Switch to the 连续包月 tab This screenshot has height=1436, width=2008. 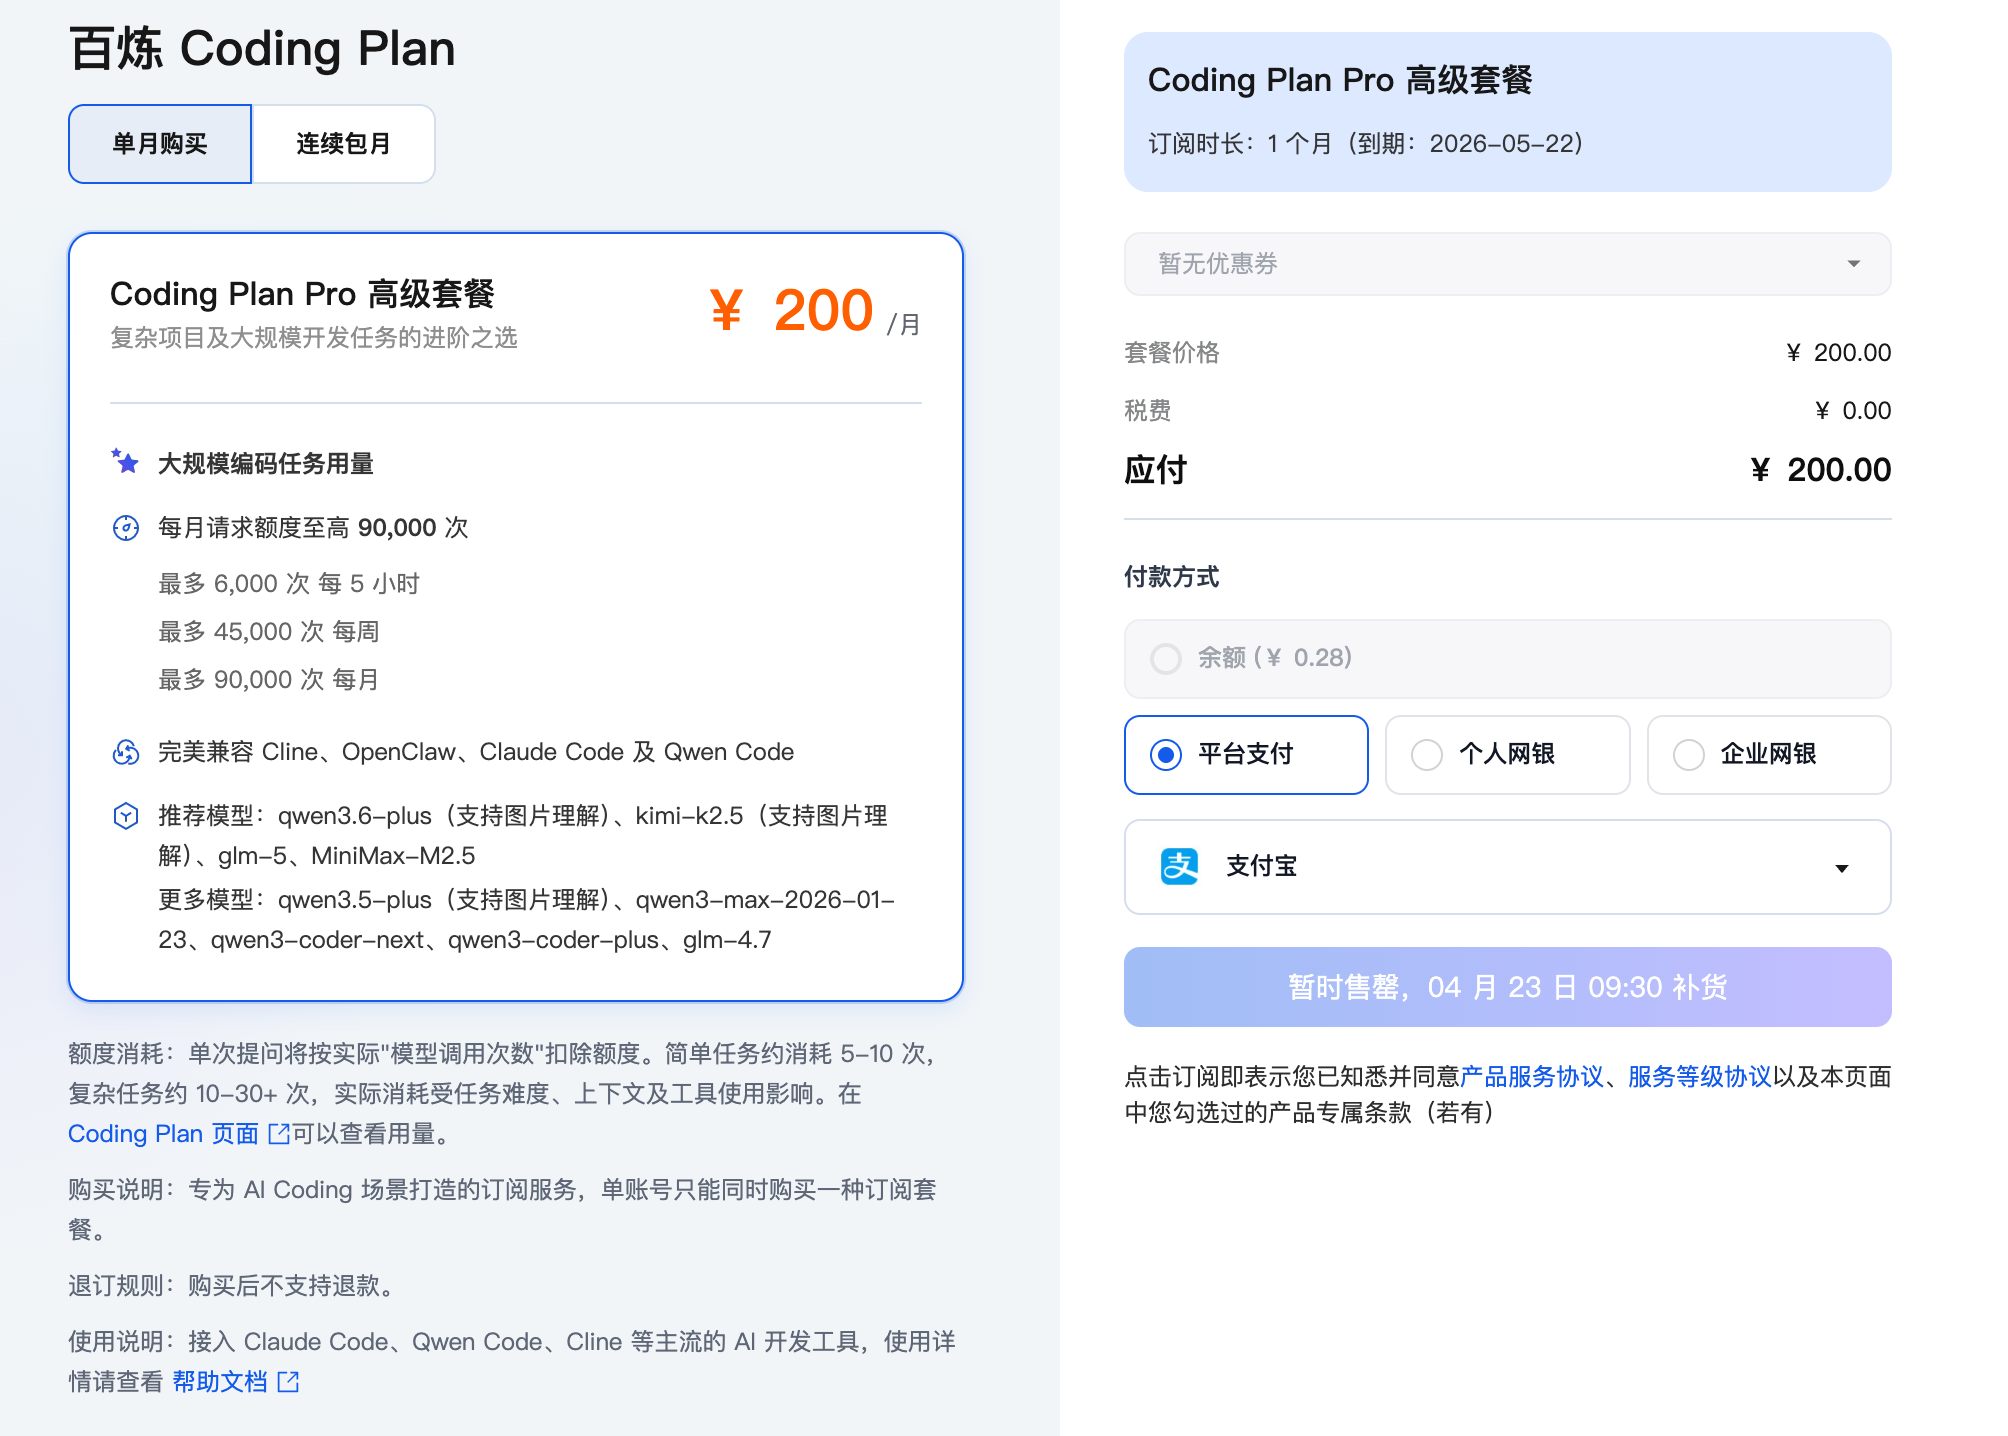343,143
